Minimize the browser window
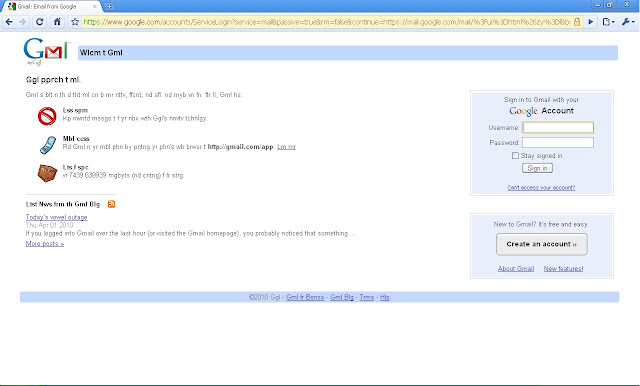This screenshot has height=386, width=640. [598, 5]
